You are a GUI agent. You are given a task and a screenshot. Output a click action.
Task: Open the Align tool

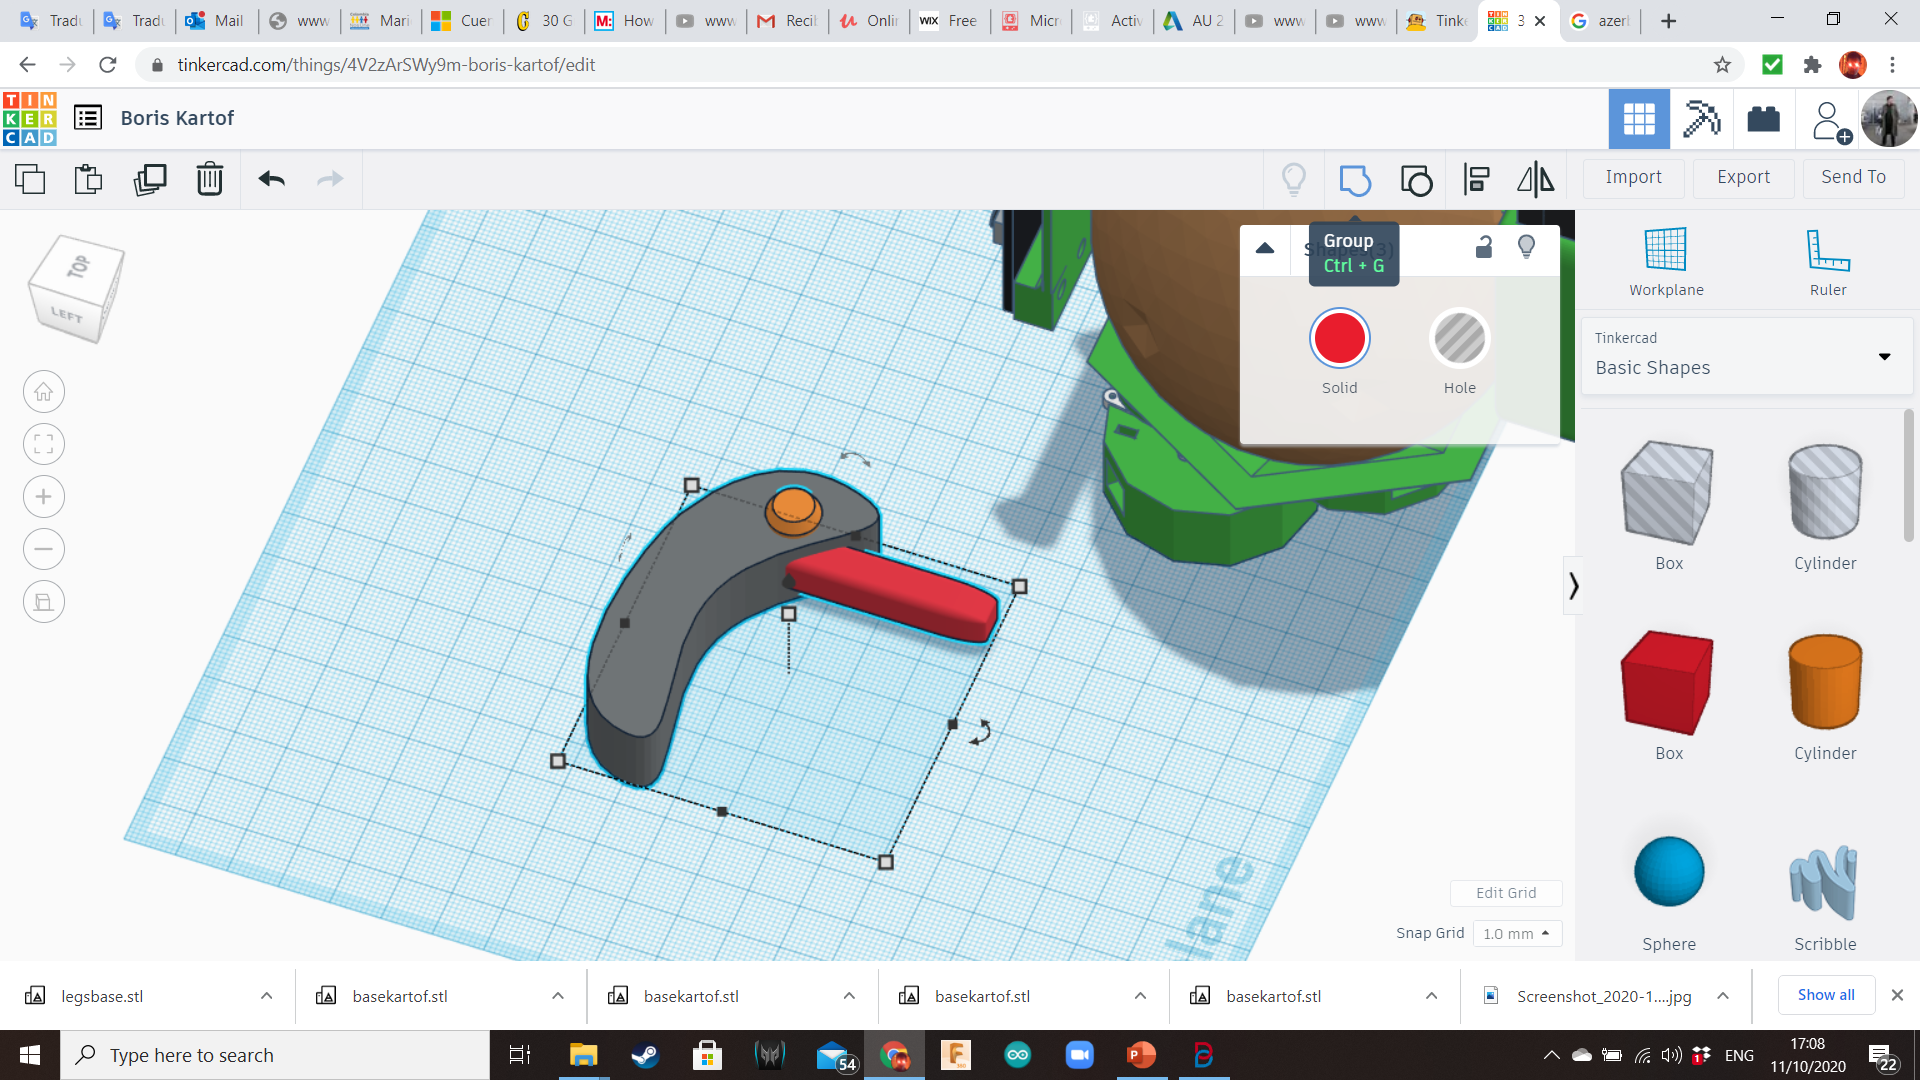coord(1475,180)
